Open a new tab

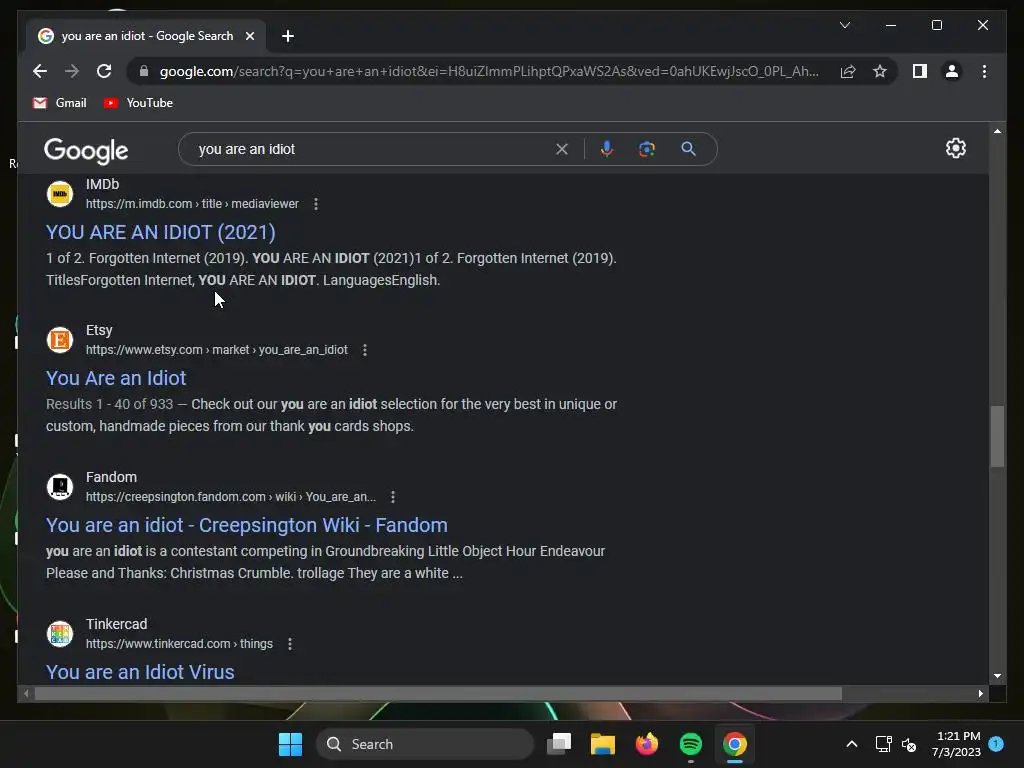tap(288, 36)
